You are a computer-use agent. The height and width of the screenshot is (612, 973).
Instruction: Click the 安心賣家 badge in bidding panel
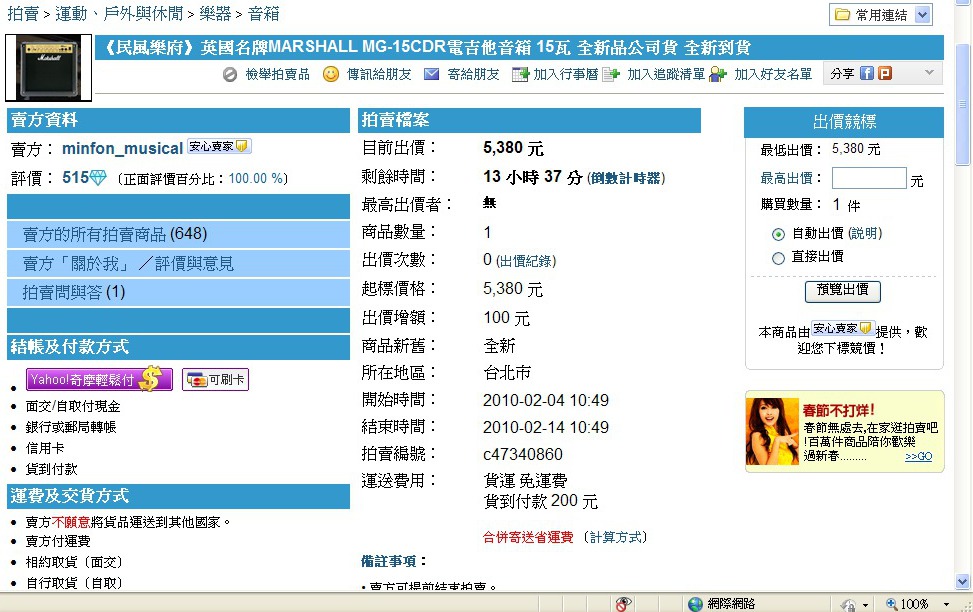pos(843,328)
